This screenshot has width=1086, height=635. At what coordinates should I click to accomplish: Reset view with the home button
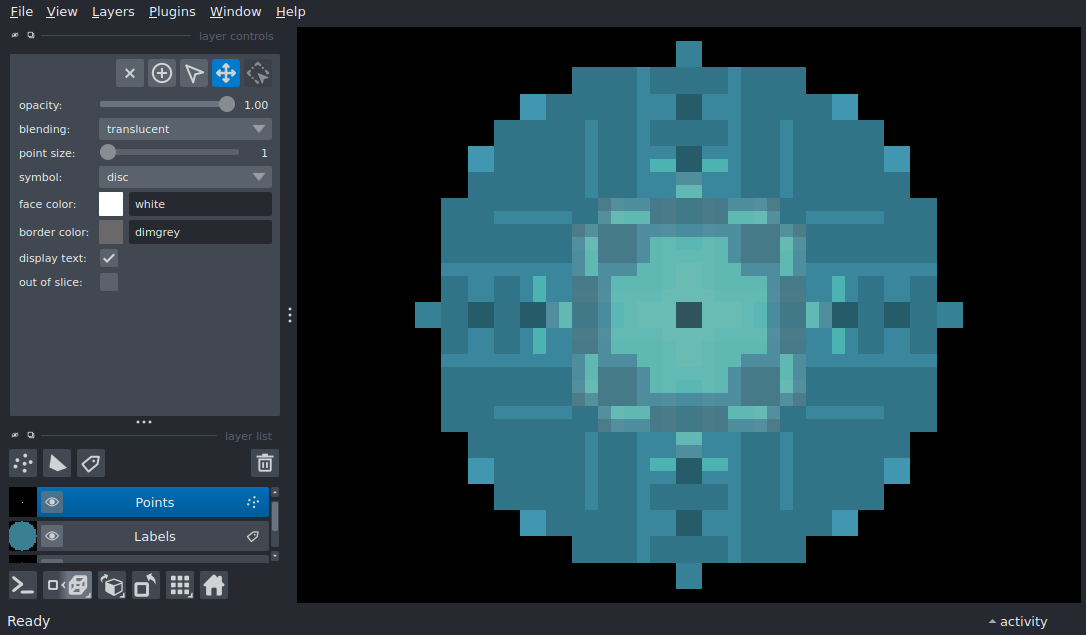[x=214, y=585]
